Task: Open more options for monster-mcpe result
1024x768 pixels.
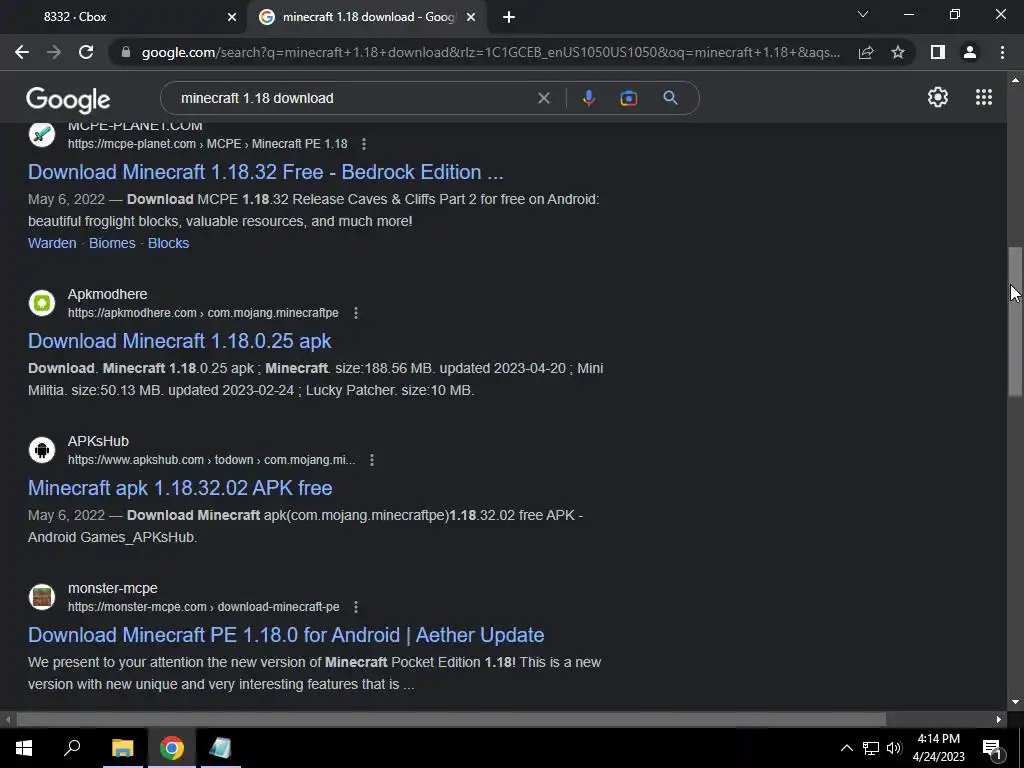Action: pyautogui.click(x=356, y=607)
